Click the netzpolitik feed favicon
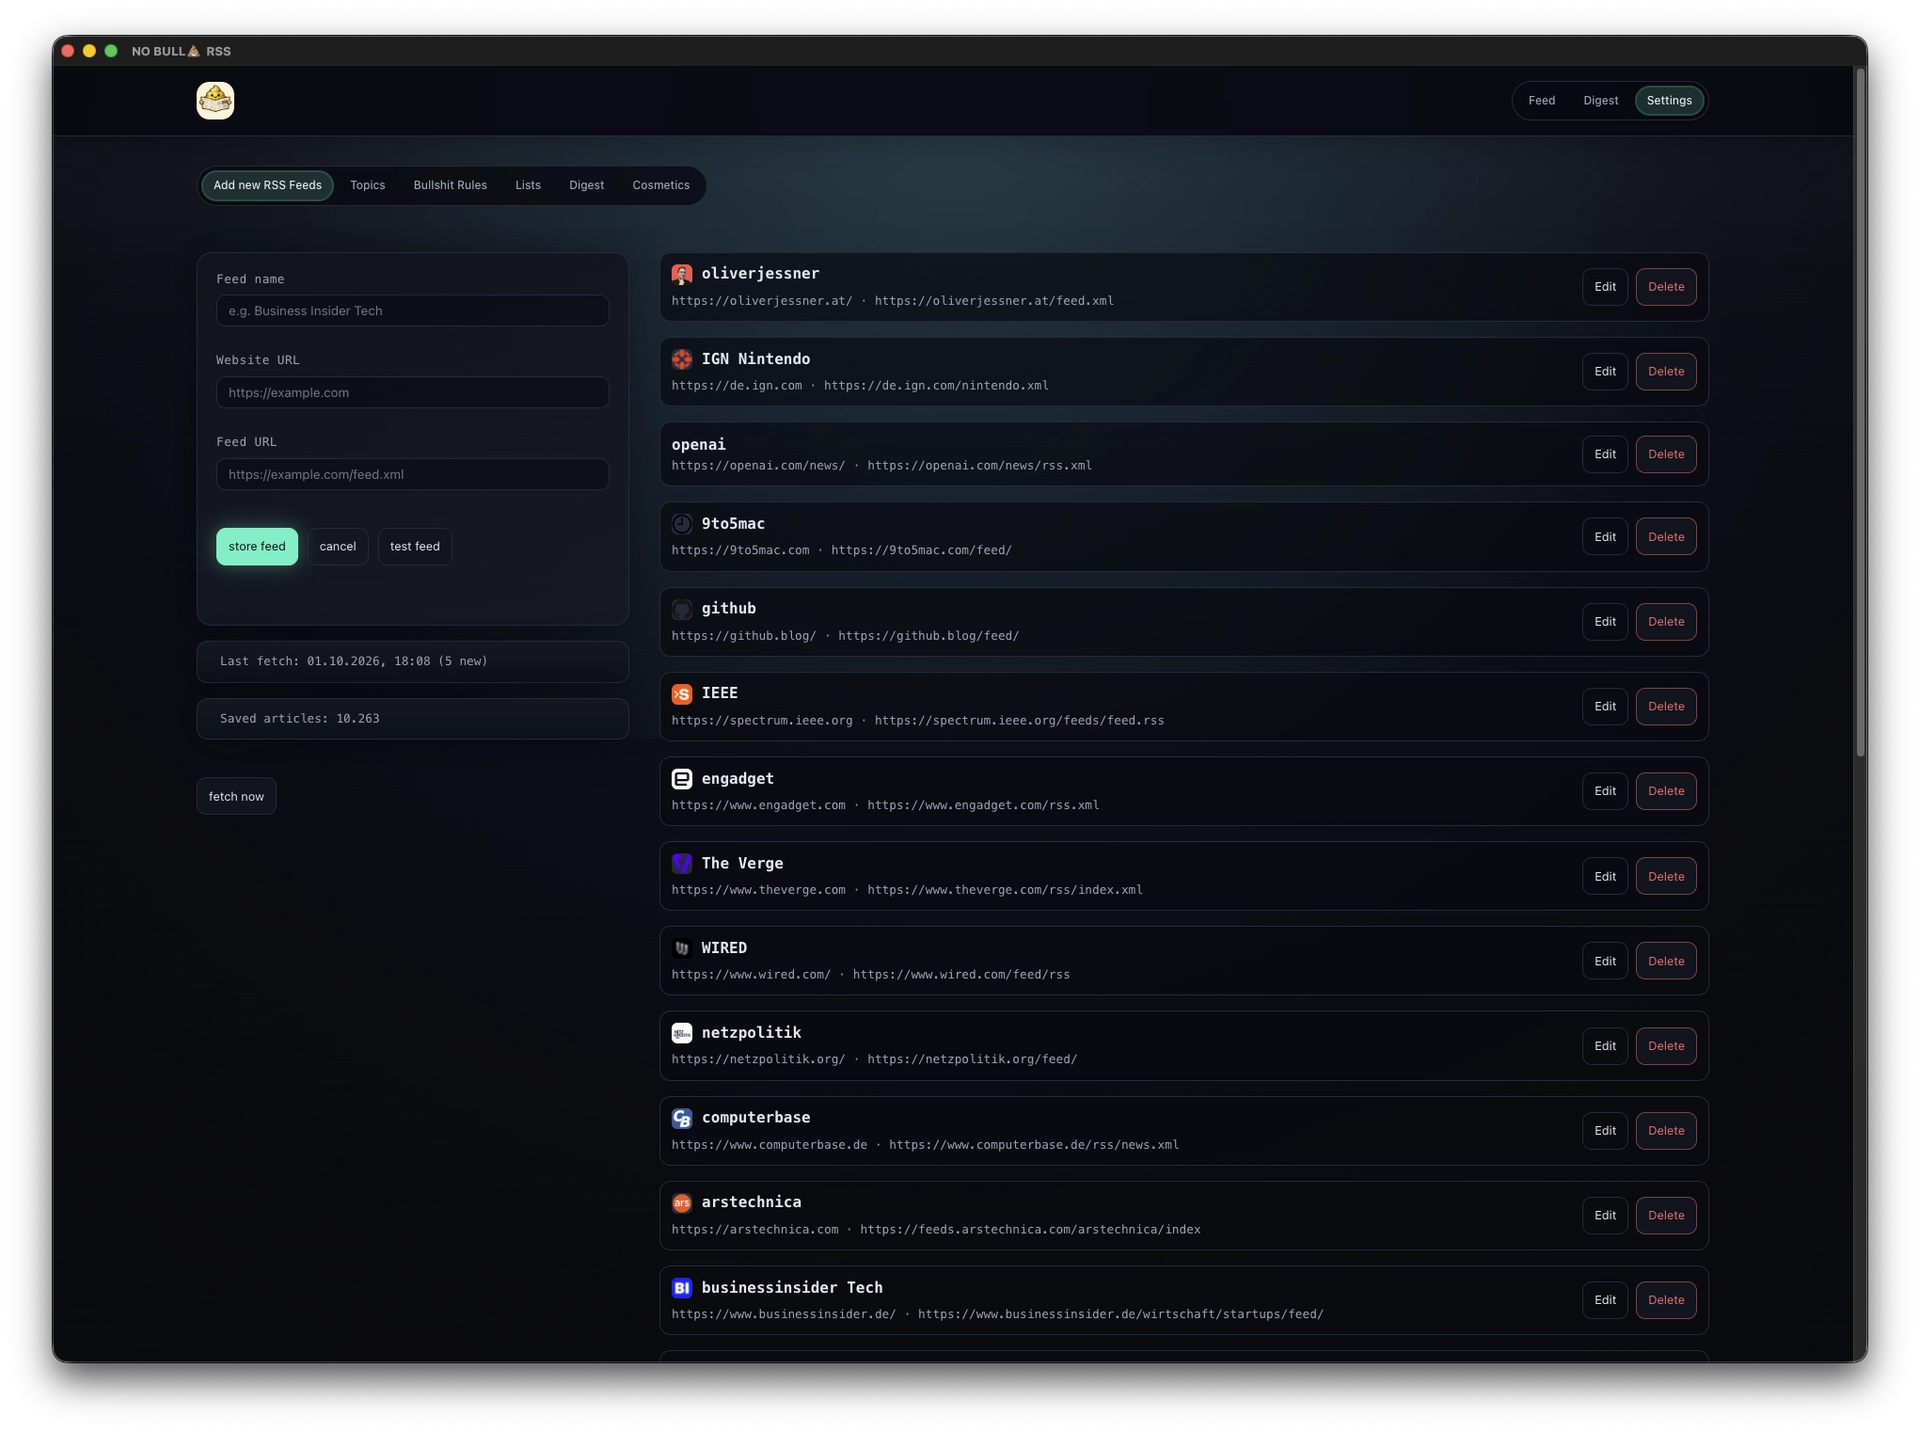This screenshot has height=1432, width=1920. pyautogui.click(x=682, y=1033)
